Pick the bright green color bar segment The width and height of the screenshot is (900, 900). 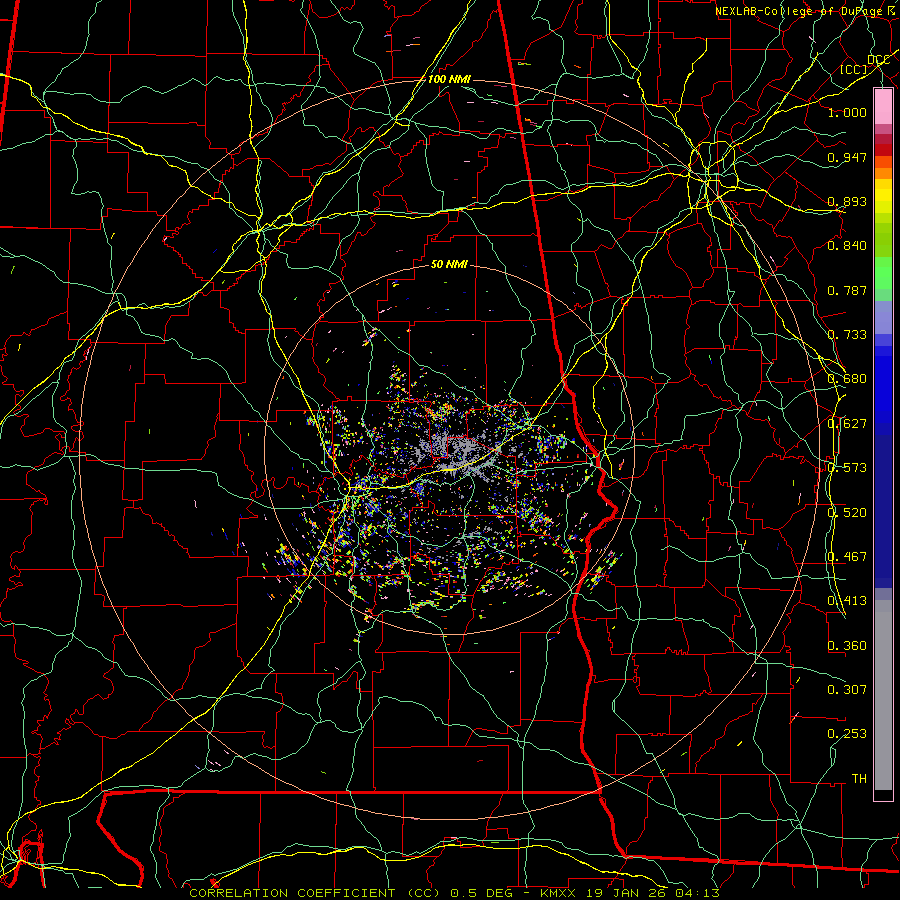click(883, 273)
